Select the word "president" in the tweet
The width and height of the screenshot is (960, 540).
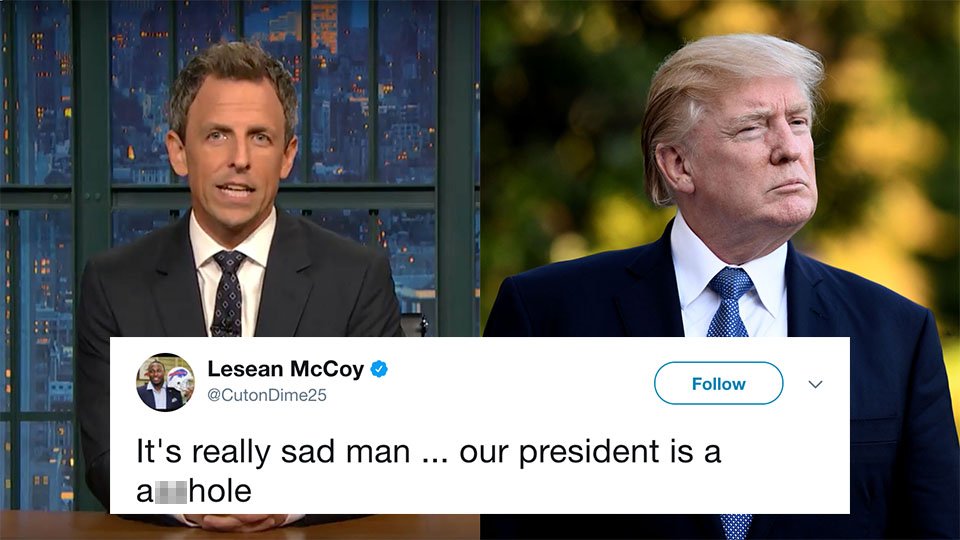588,453
